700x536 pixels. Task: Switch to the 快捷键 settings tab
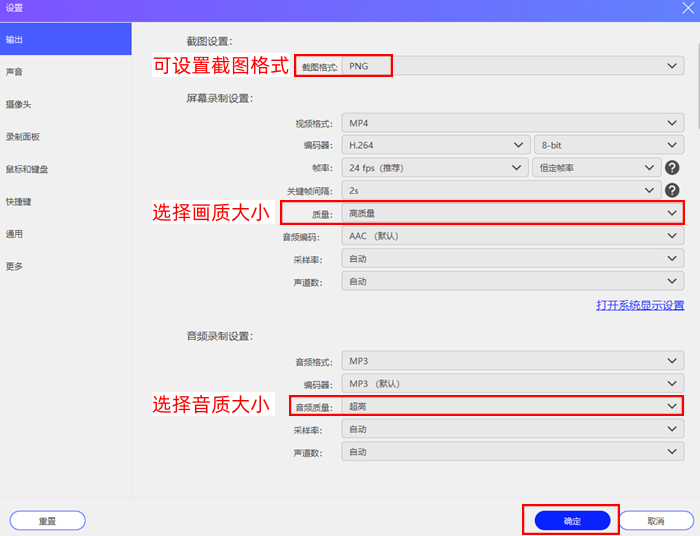point(66,202)
